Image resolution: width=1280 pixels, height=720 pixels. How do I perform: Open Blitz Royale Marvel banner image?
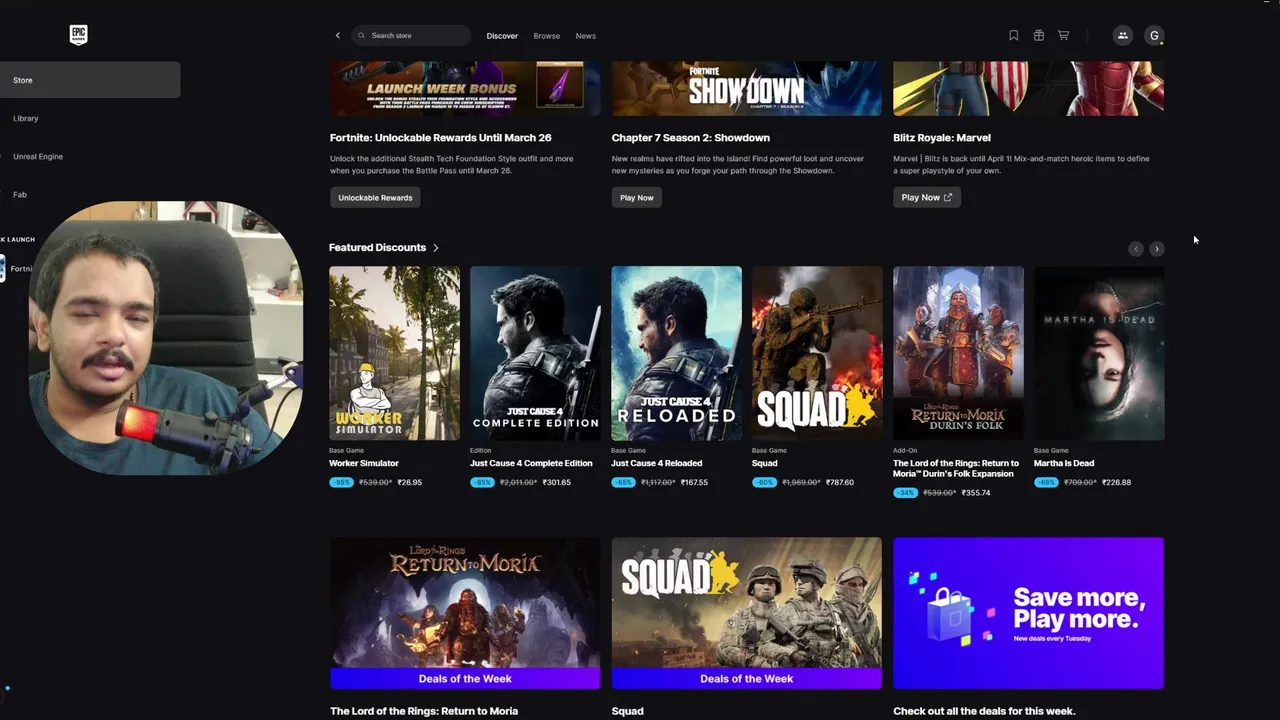pyautogui.click(x=1028, y=88)
